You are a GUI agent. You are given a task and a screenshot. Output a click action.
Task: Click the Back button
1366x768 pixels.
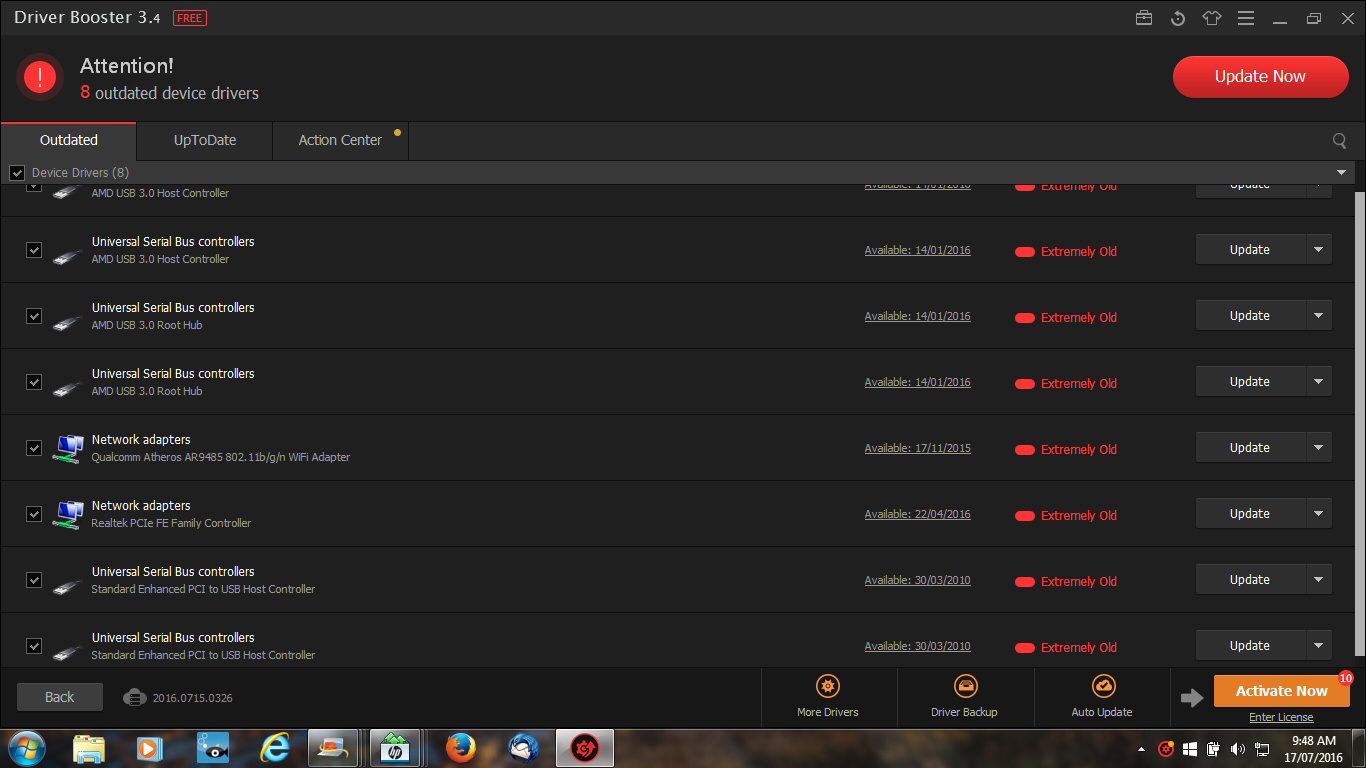(60, 697)
